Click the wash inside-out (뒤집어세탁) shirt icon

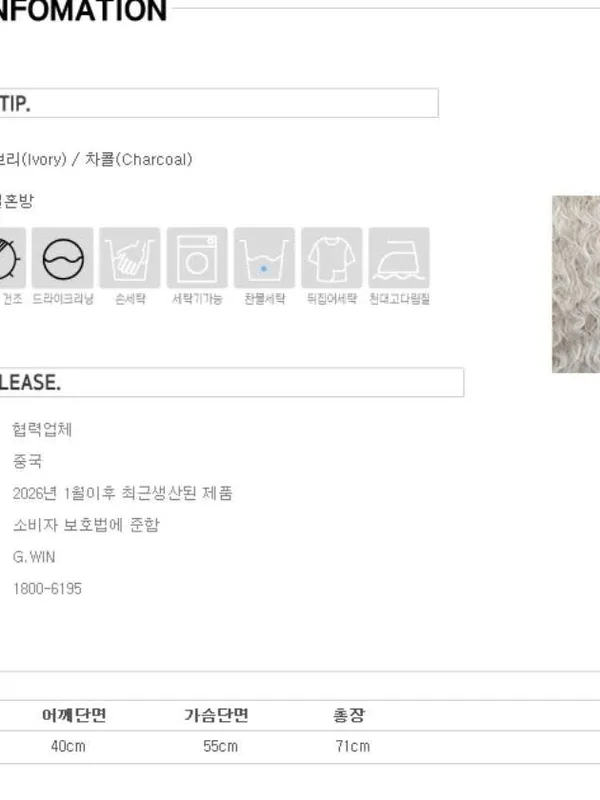coord(332,258)
